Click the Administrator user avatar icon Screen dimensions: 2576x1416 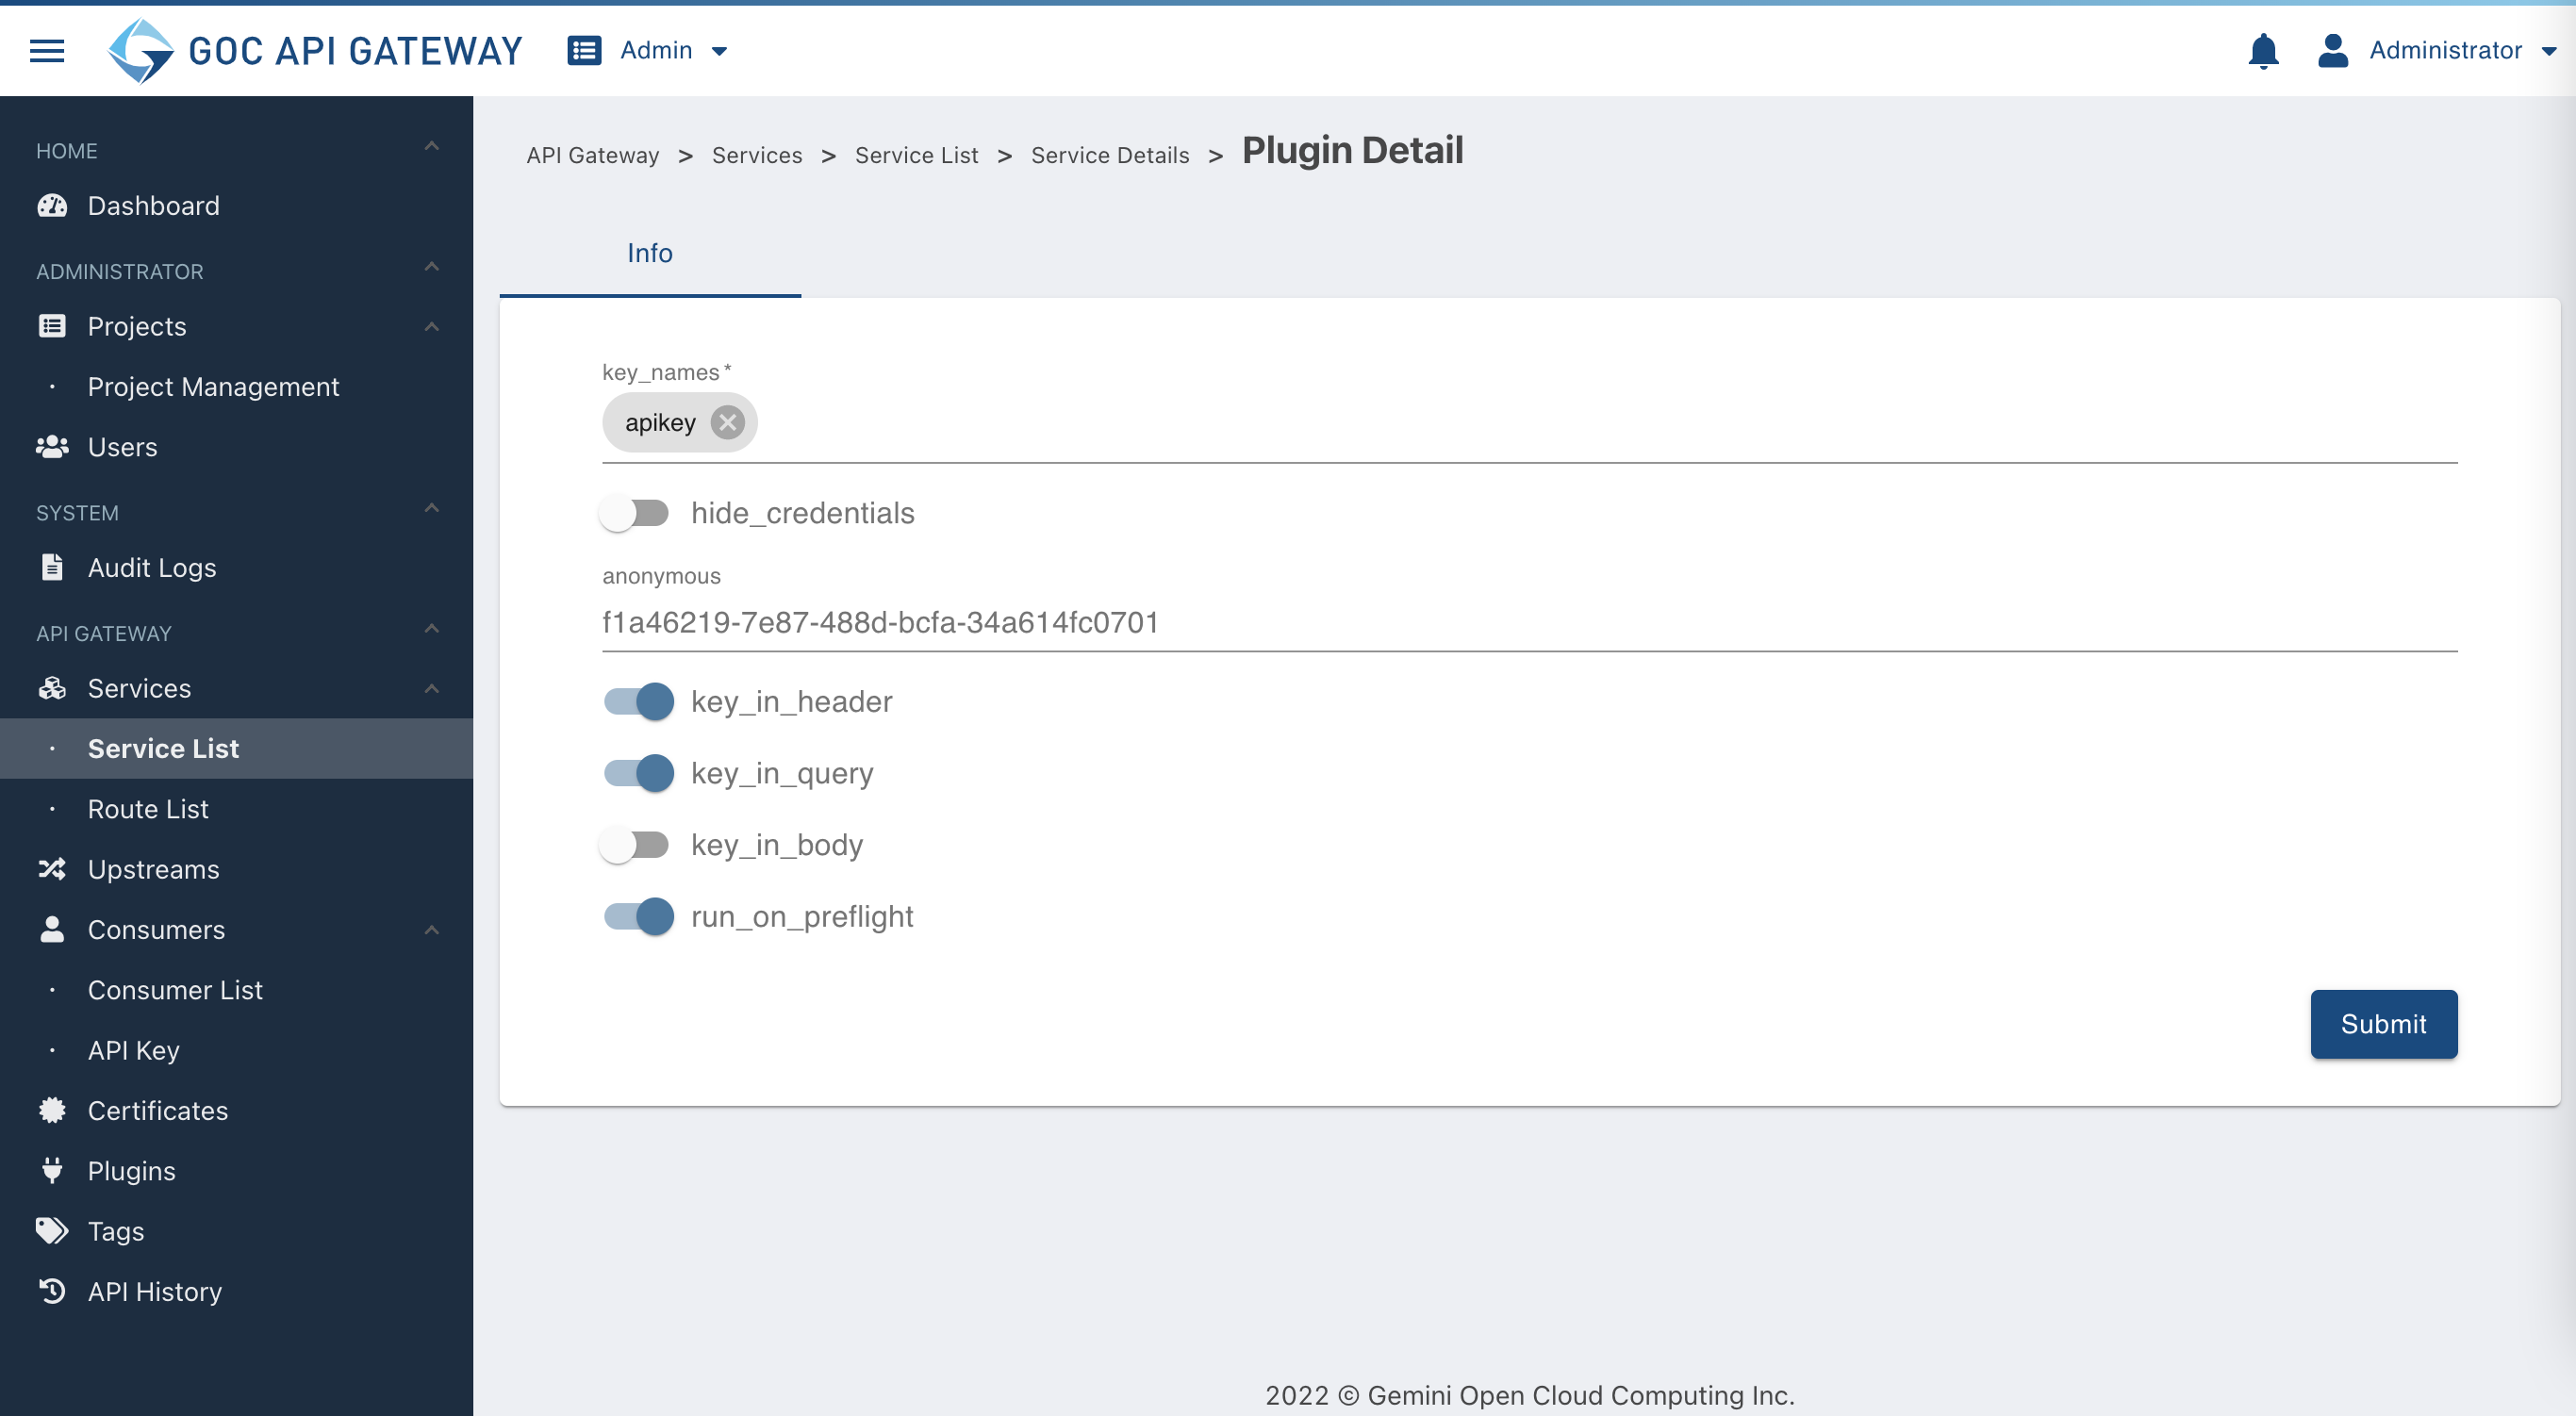(x=2332, y=50)
